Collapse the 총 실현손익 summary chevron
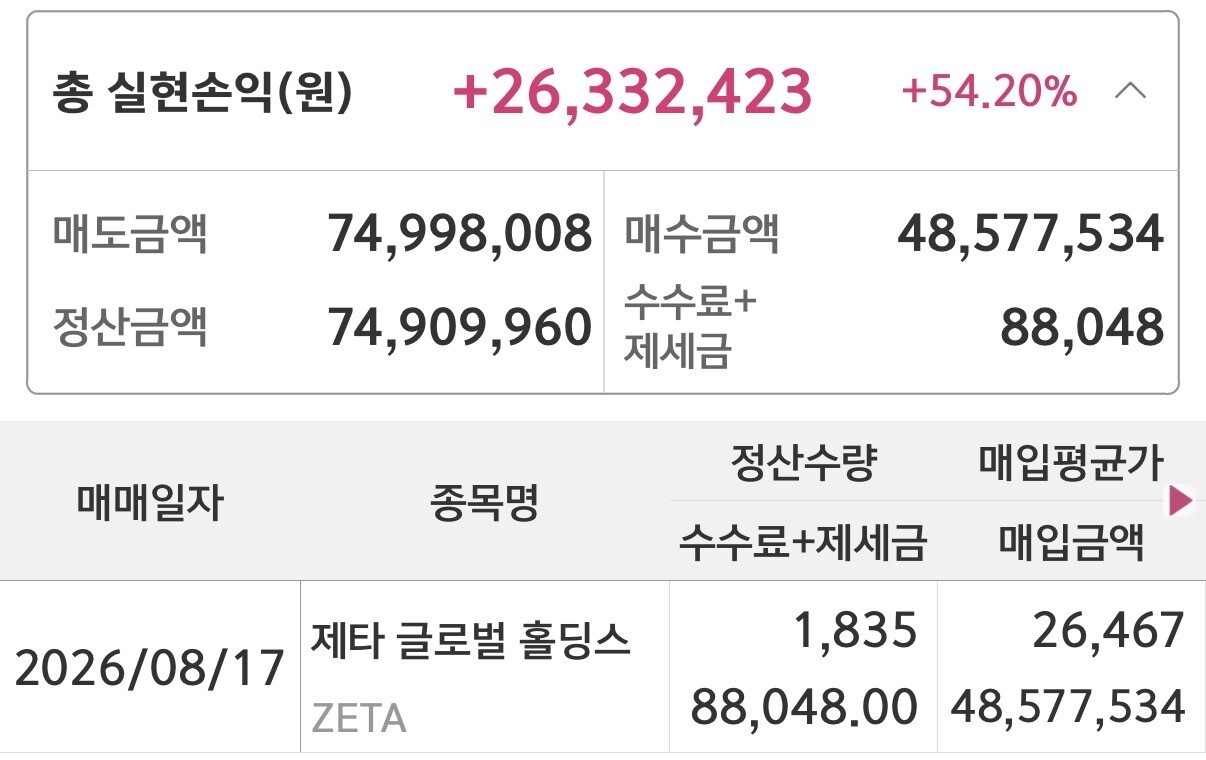 tap(1130, 92)
